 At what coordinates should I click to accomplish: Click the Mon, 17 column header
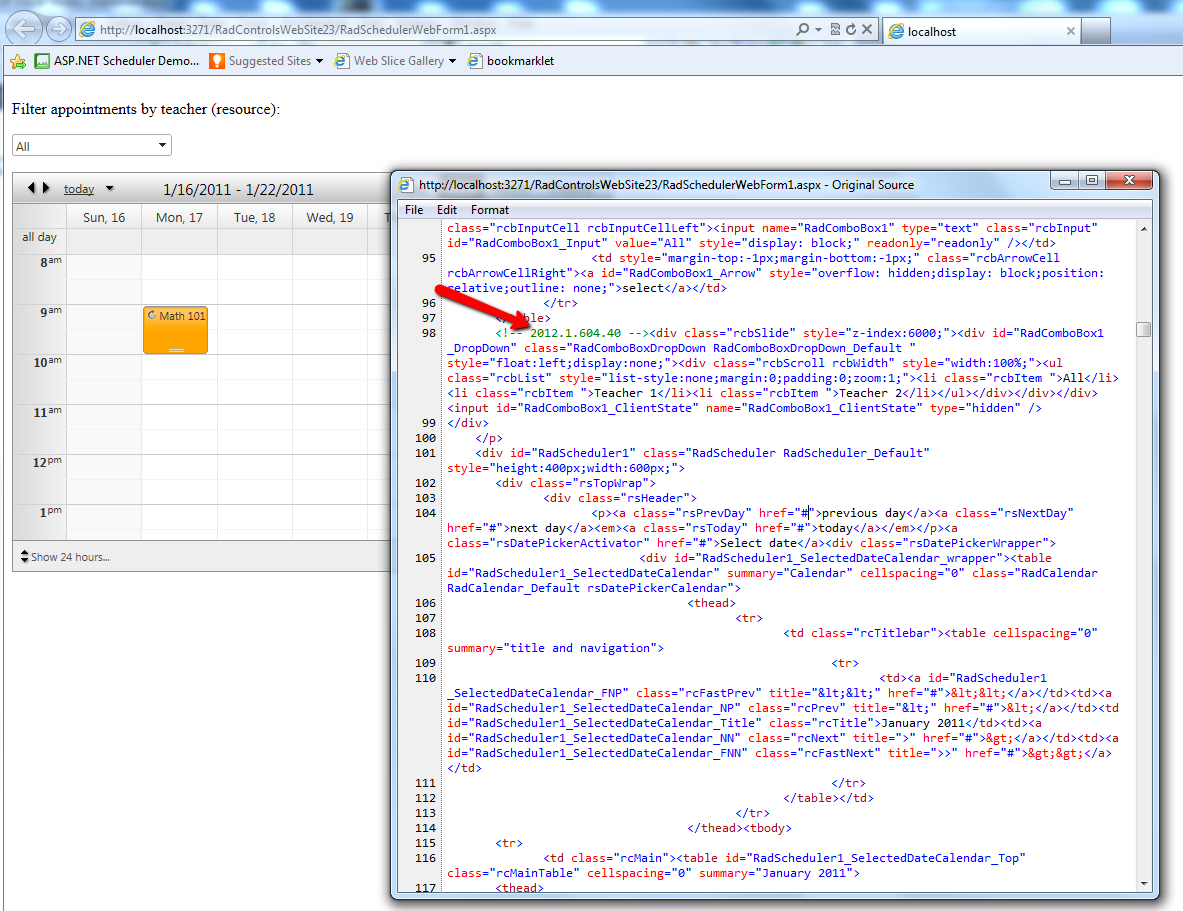point(180,217)
